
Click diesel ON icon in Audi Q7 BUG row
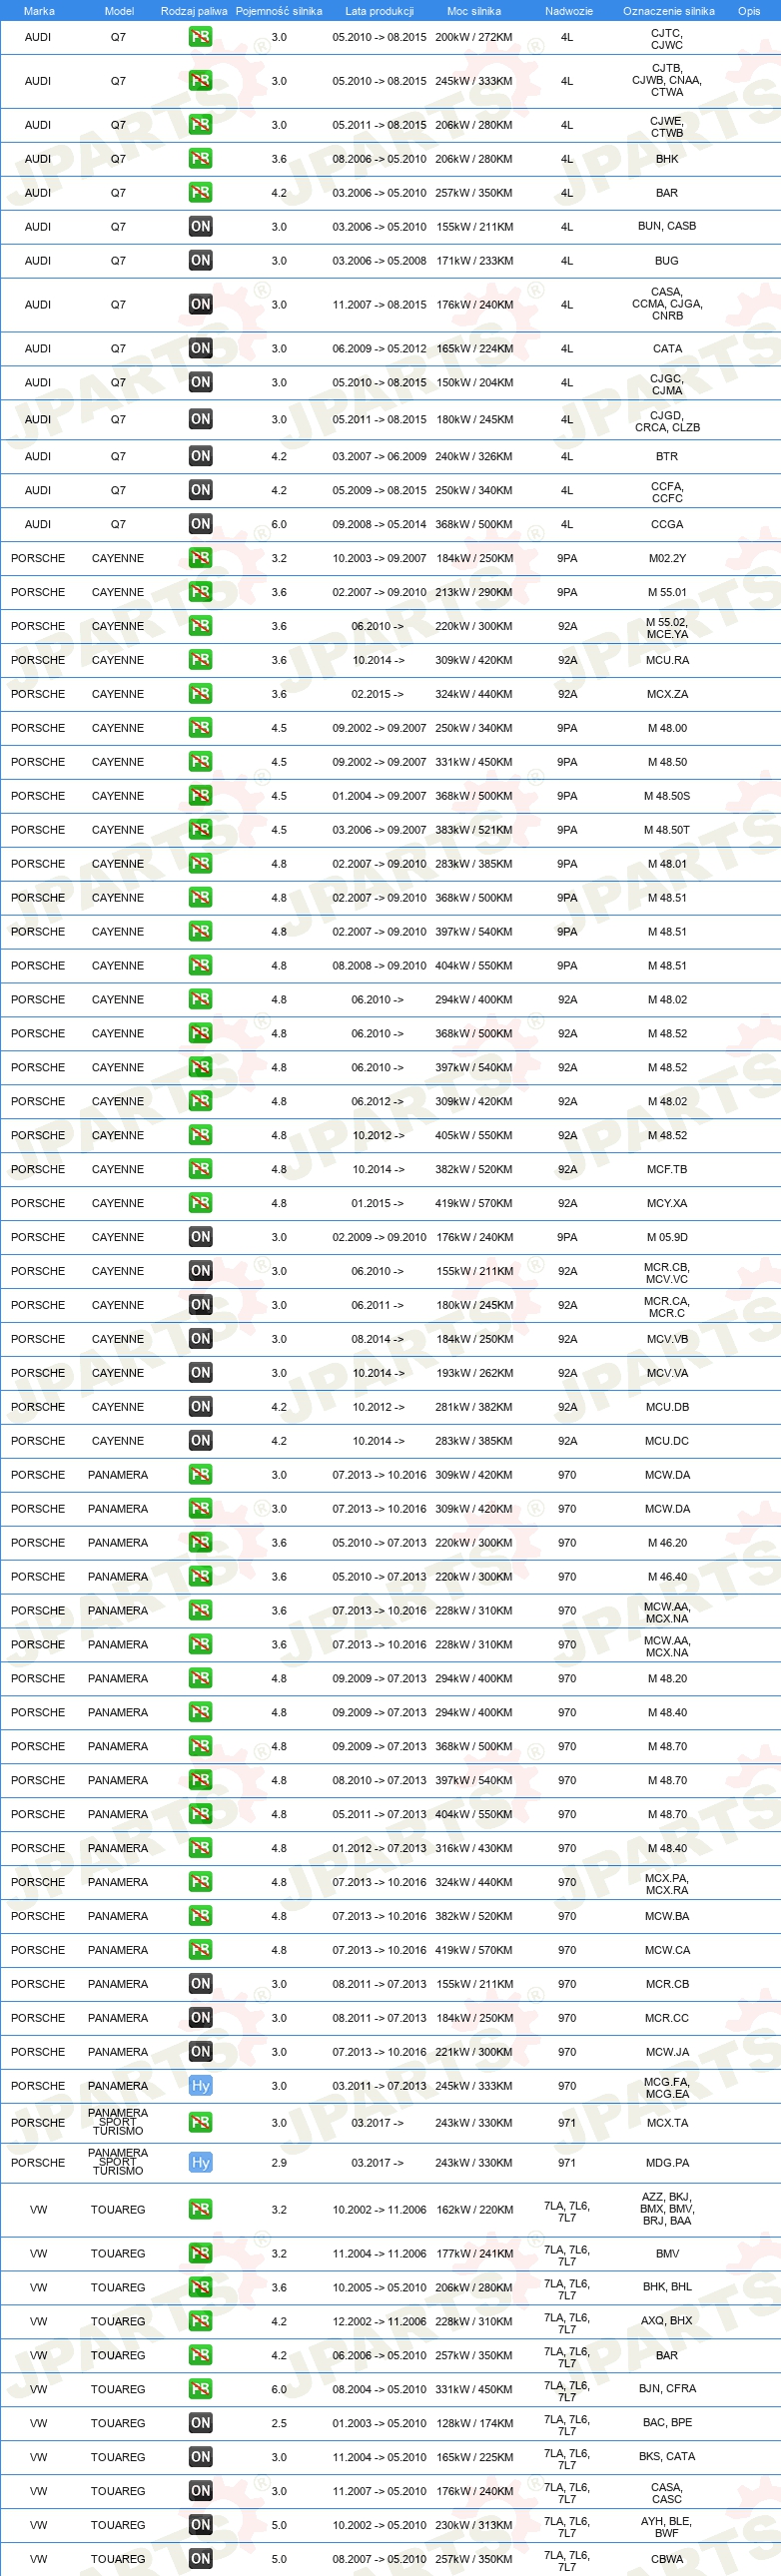[200, 261]
